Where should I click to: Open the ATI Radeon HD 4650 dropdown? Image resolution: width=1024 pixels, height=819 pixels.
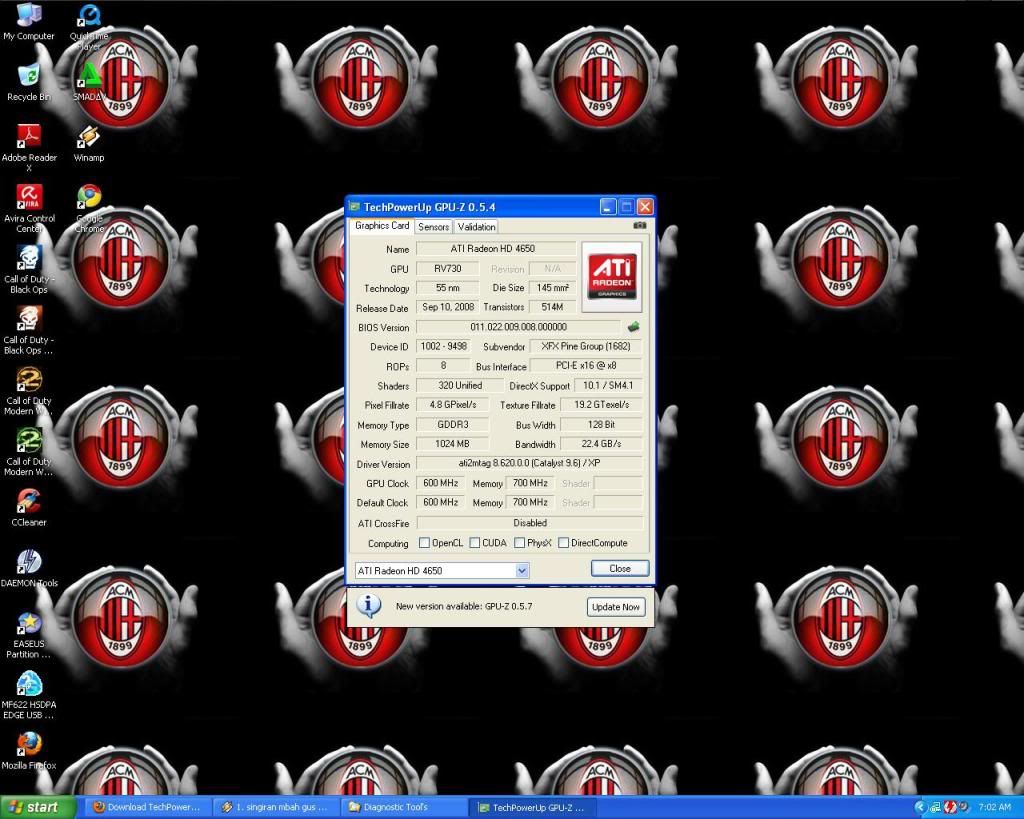point(522,570)
